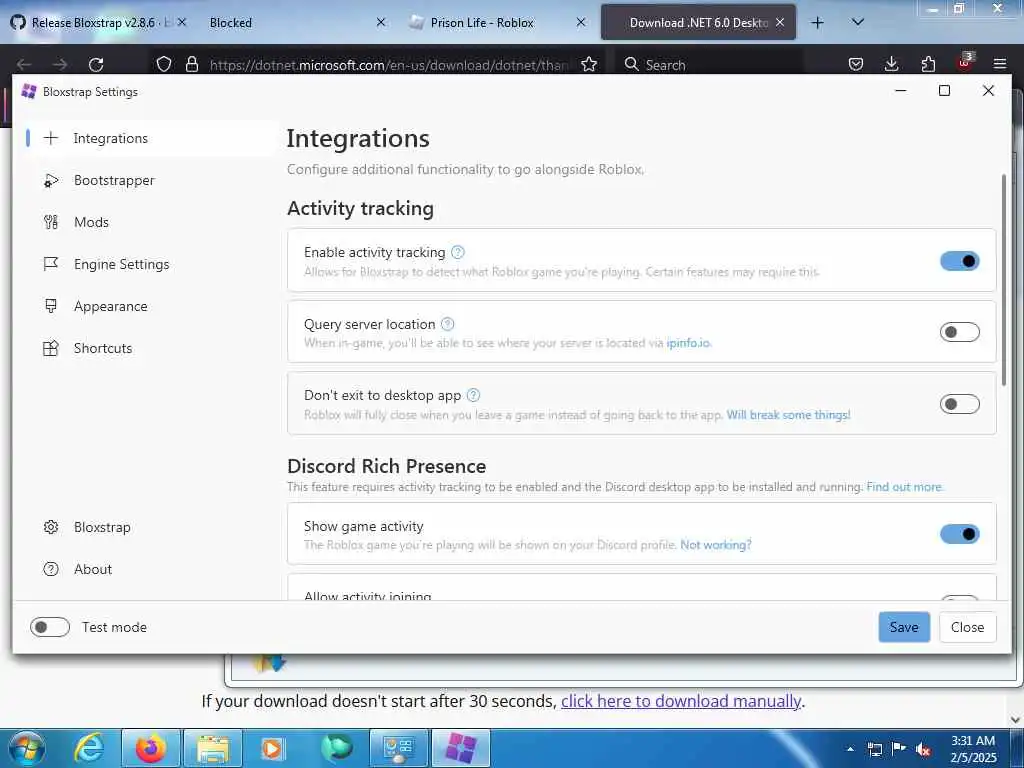The width and height of the screenshot is (1024, 768).
Task: Save the Bloxstrap settings
Action: pyautogui.click(x=904, y=627)
